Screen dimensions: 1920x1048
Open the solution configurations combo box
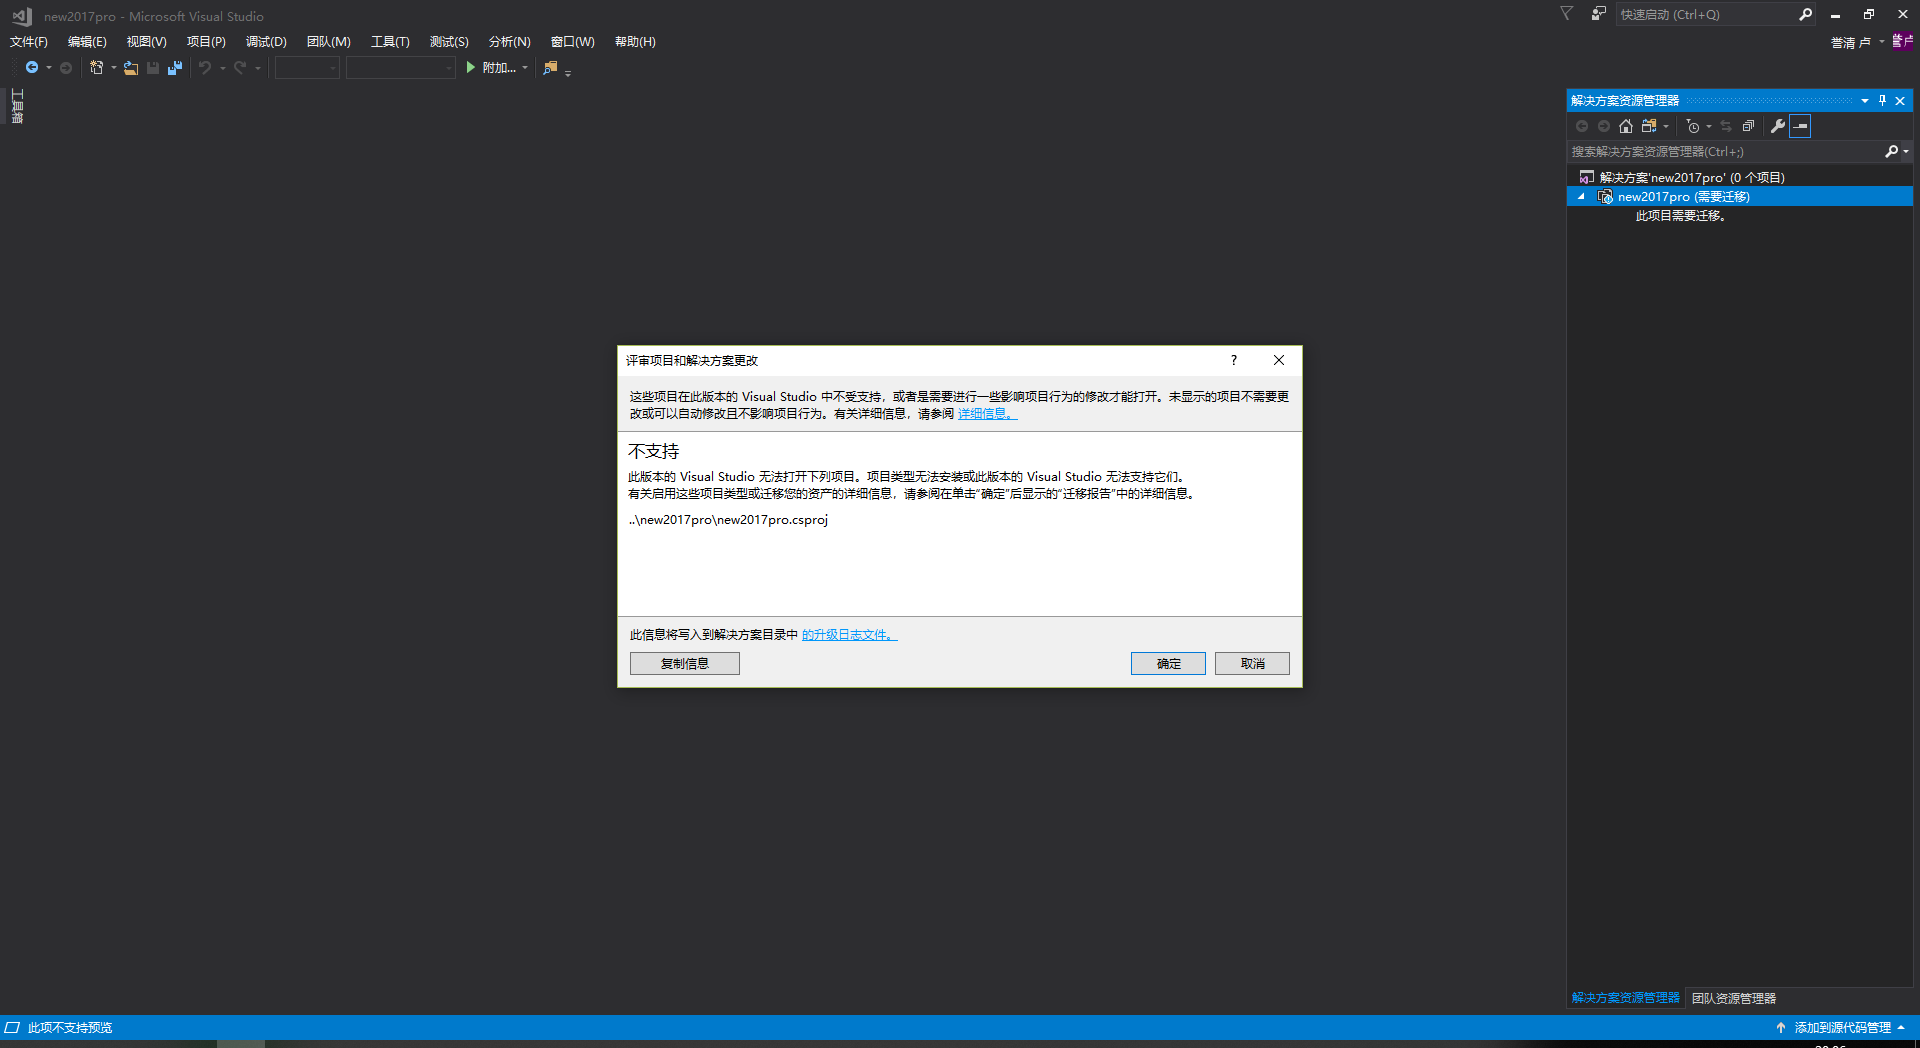pyautogui.click(x=307, y=68)
